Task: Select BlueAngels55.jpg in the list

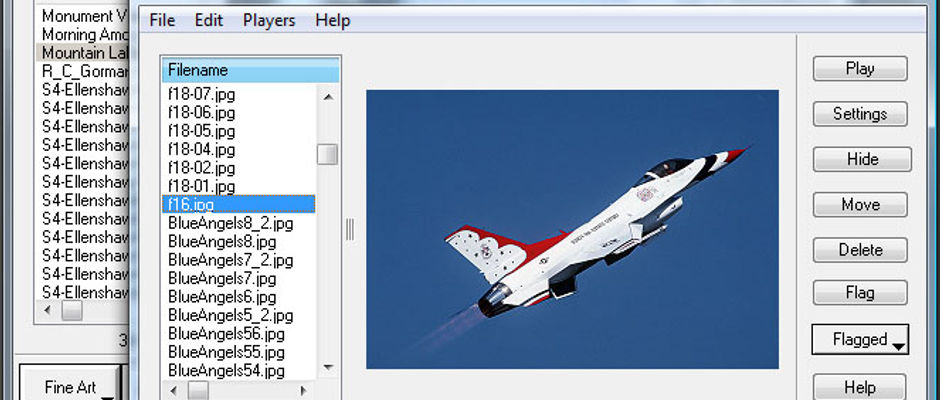Action: [x=239, y=352]
